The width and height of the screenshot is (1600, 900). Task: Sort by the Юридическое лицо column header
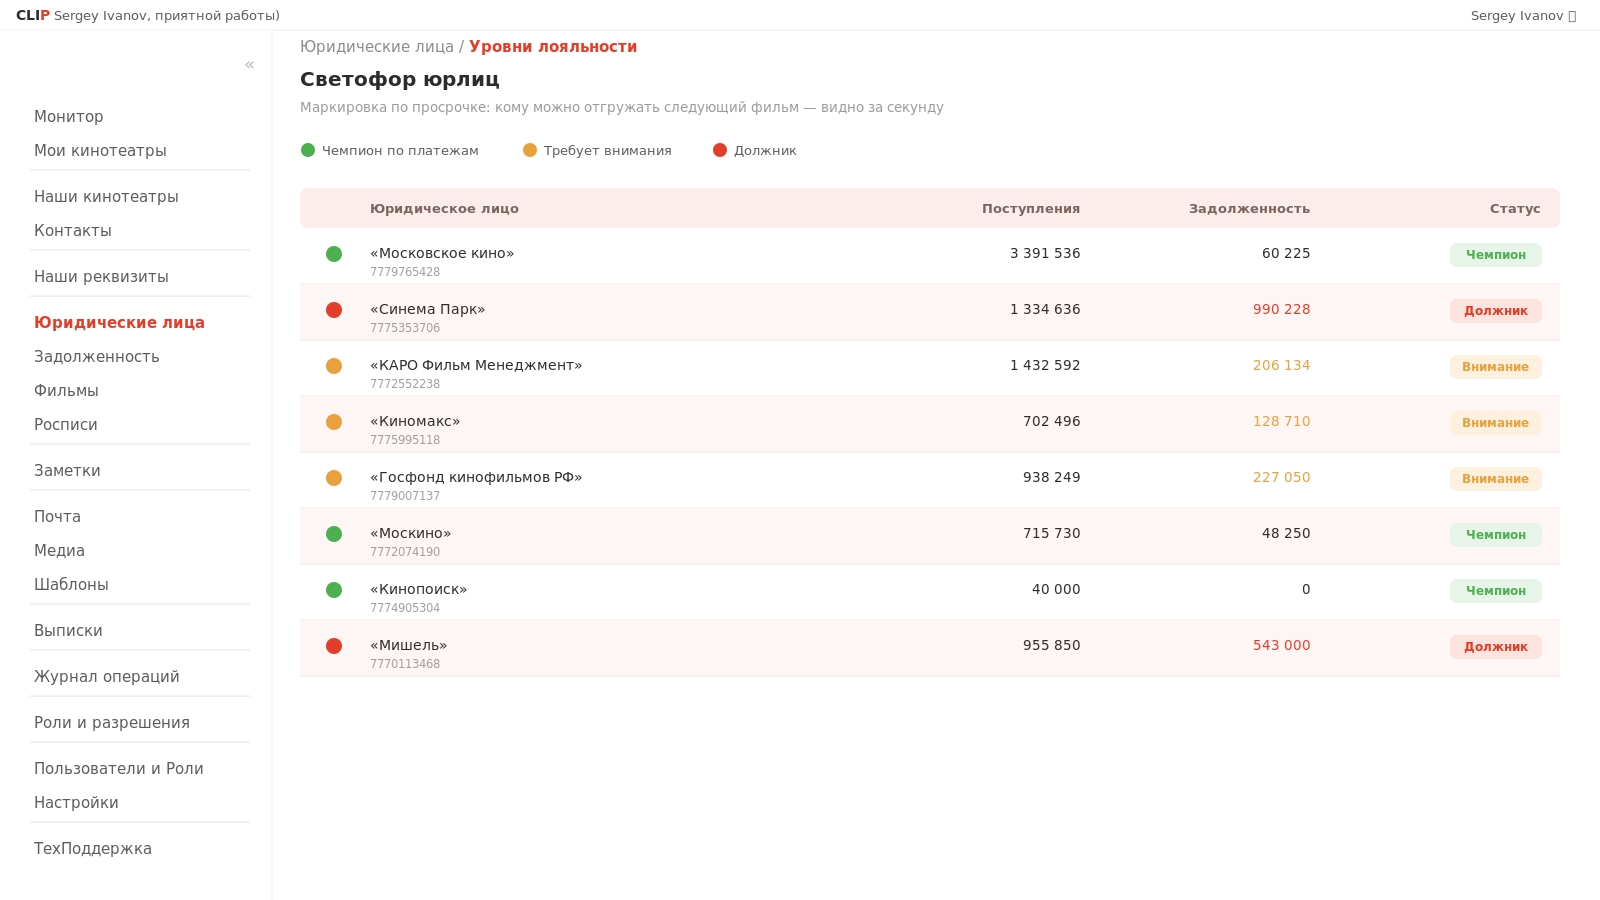[444, 209]
